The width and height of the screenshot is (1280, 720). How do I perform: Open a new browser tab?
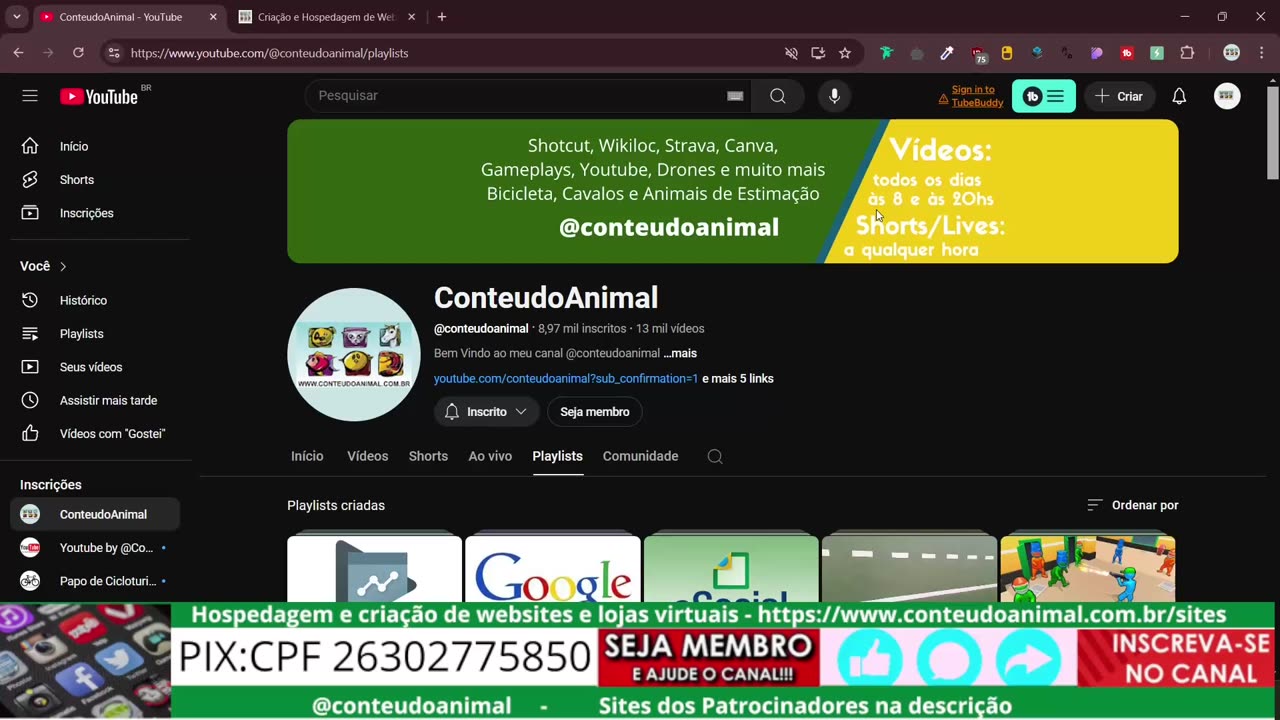[442, 17]
